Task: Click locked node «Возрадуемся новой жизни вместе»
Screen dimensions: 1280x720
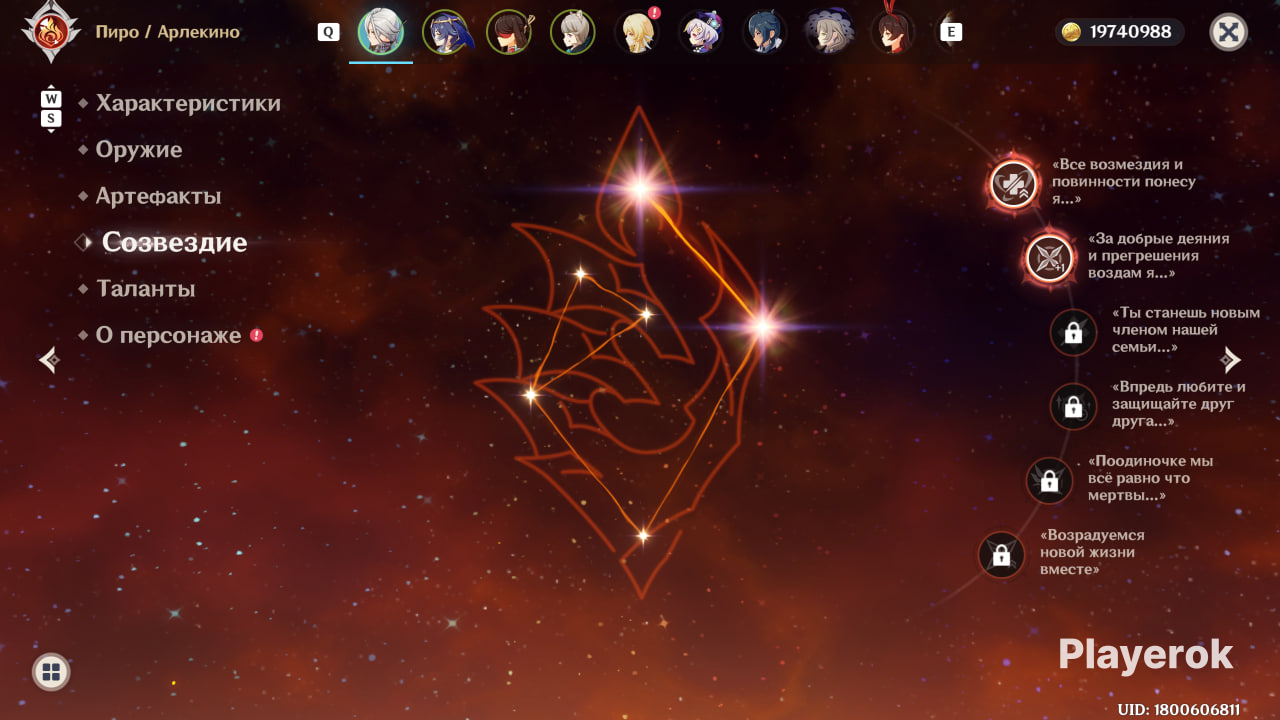Action: (x=1001, y=554)
